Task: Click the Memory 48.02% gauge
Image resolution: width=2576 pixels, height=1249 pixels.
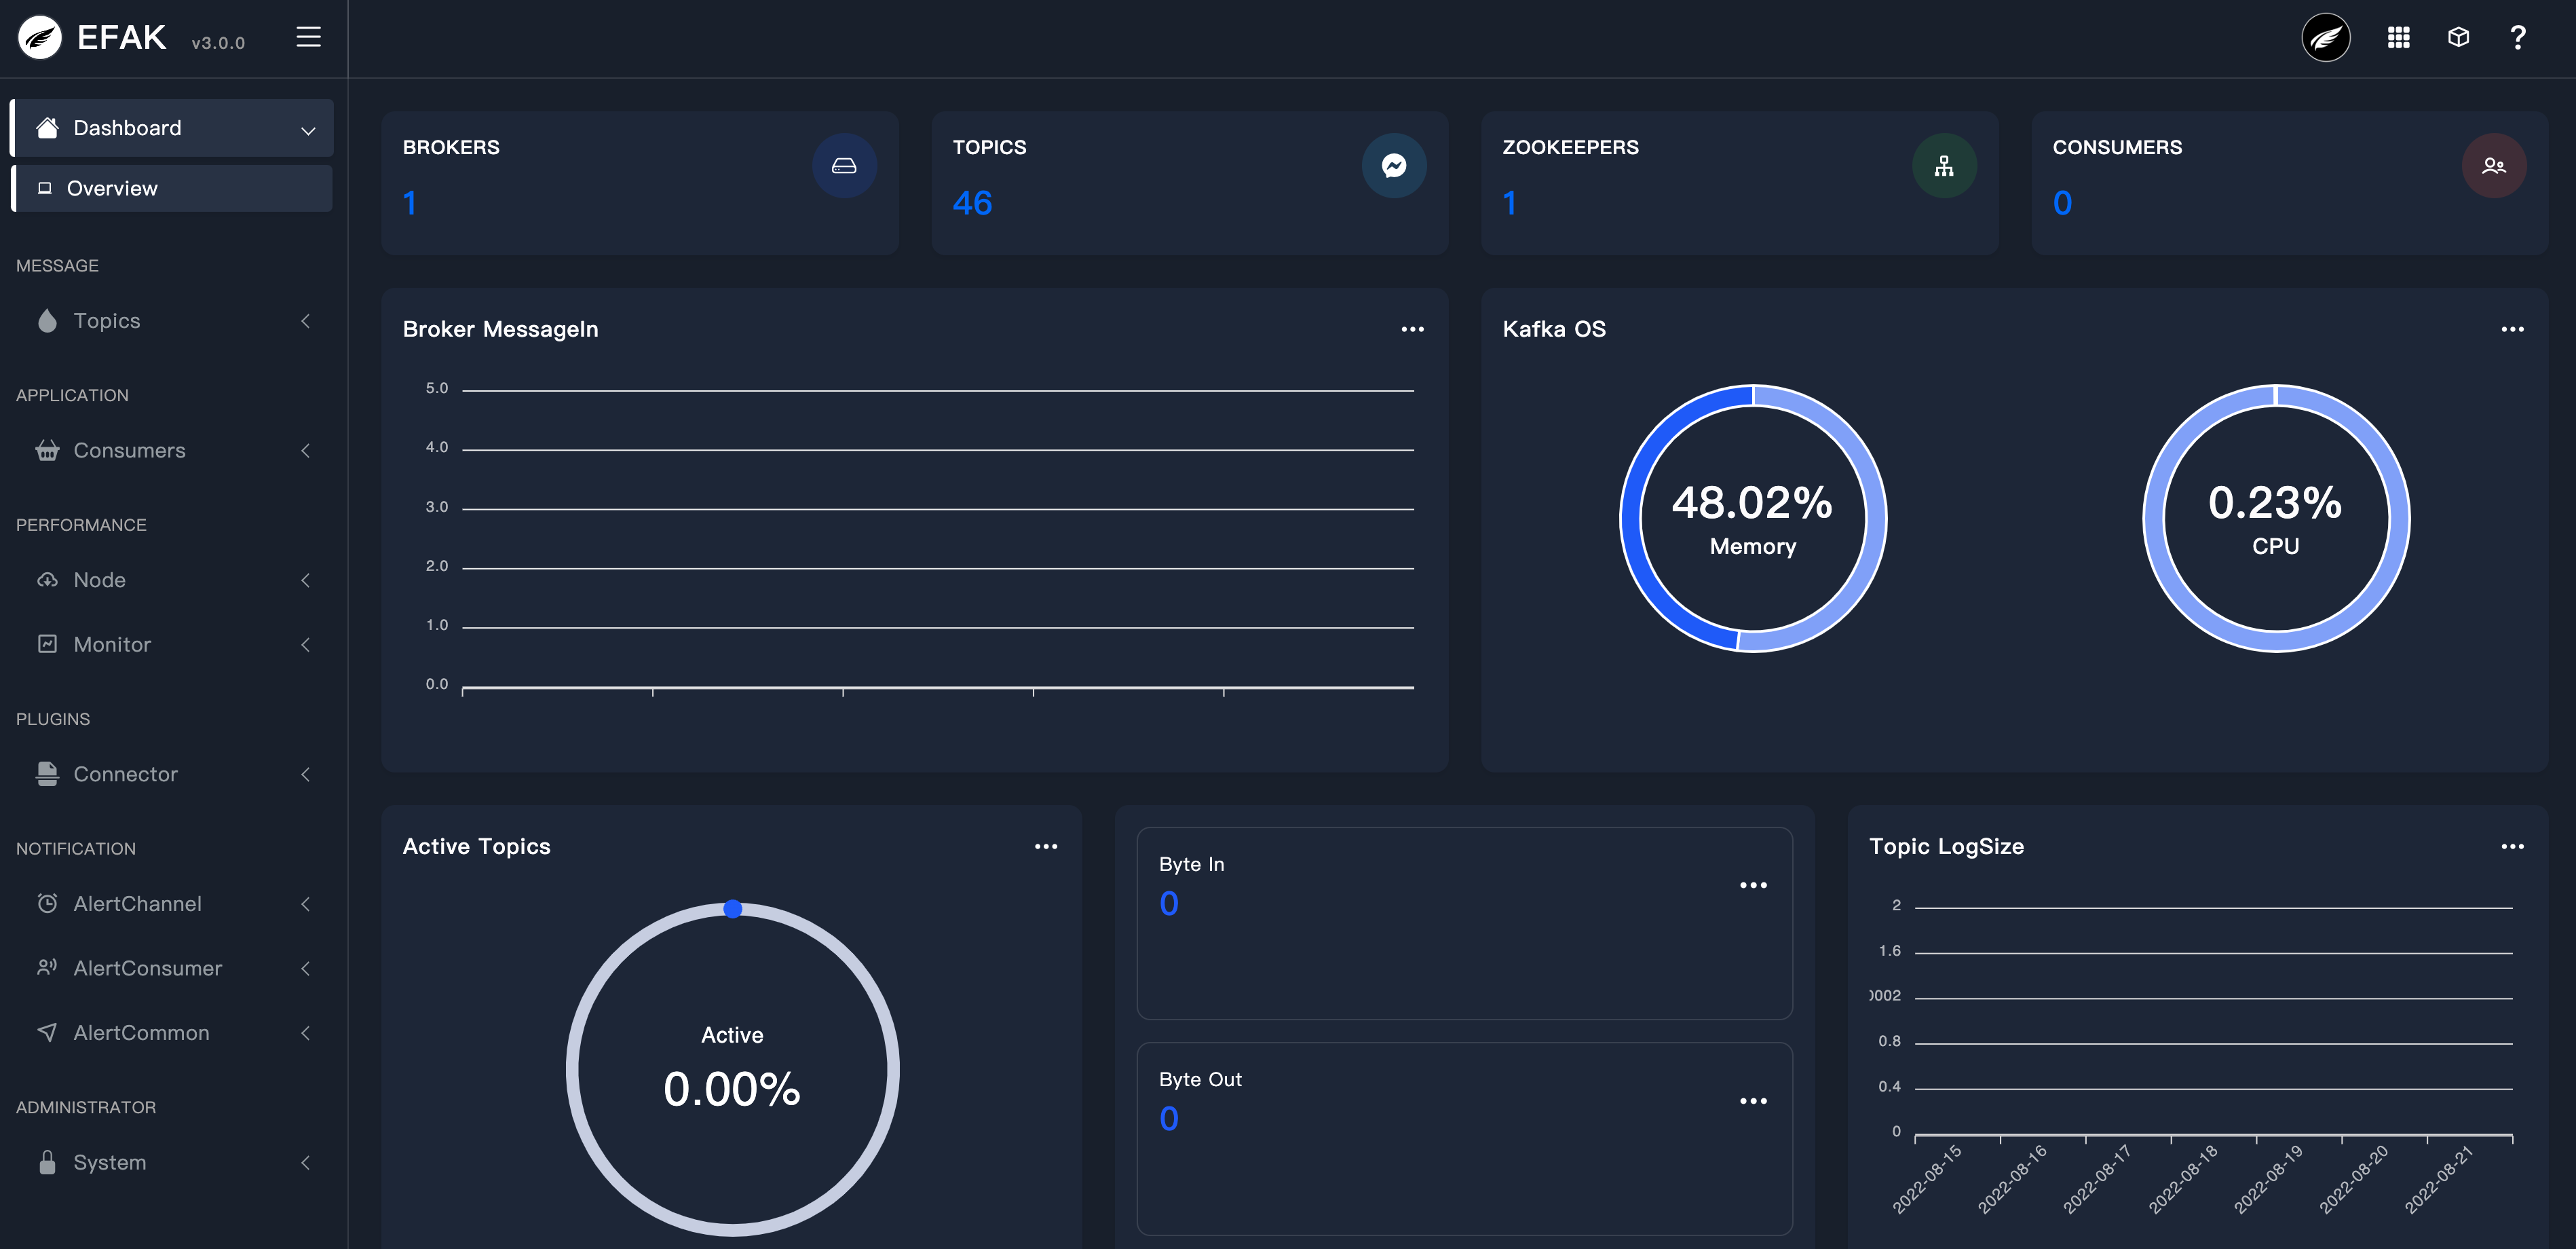Action: [1753, 518]
